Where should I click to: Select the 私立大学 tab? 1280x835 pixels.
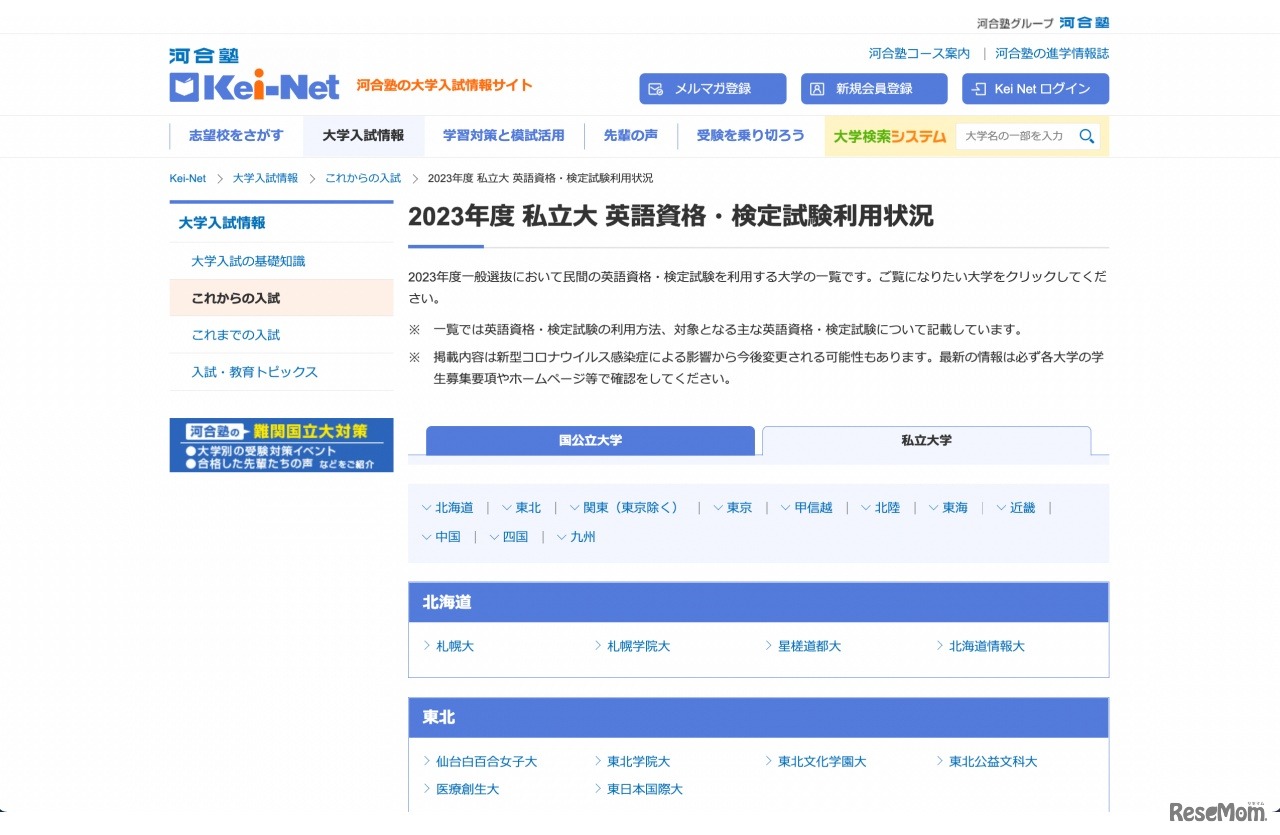pyautogui.click(x=926, y=441)
